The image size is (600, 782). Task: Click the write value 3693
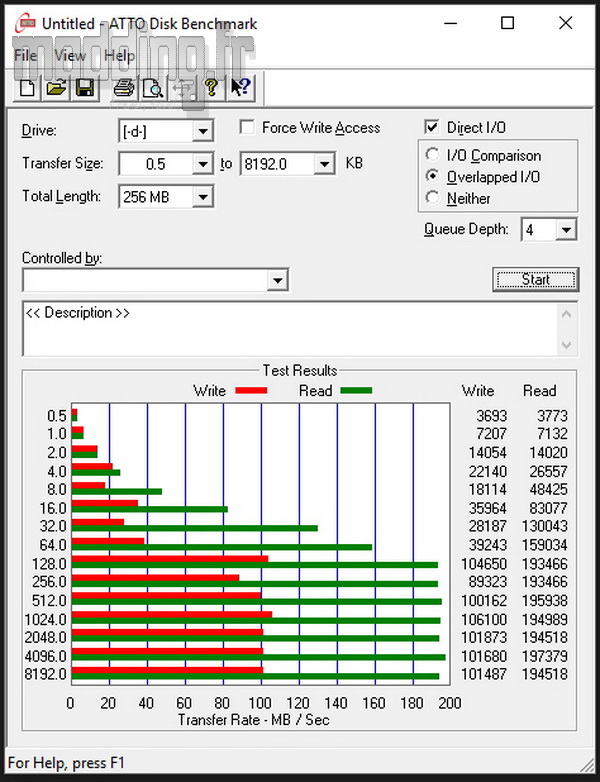(492, 415)
